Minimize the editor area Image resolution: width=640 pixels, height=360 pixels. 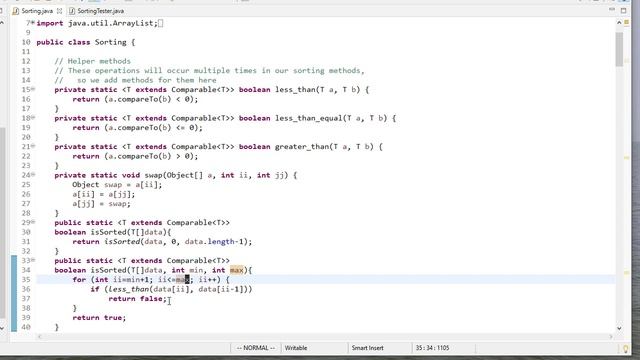click(x=611, y=10)
